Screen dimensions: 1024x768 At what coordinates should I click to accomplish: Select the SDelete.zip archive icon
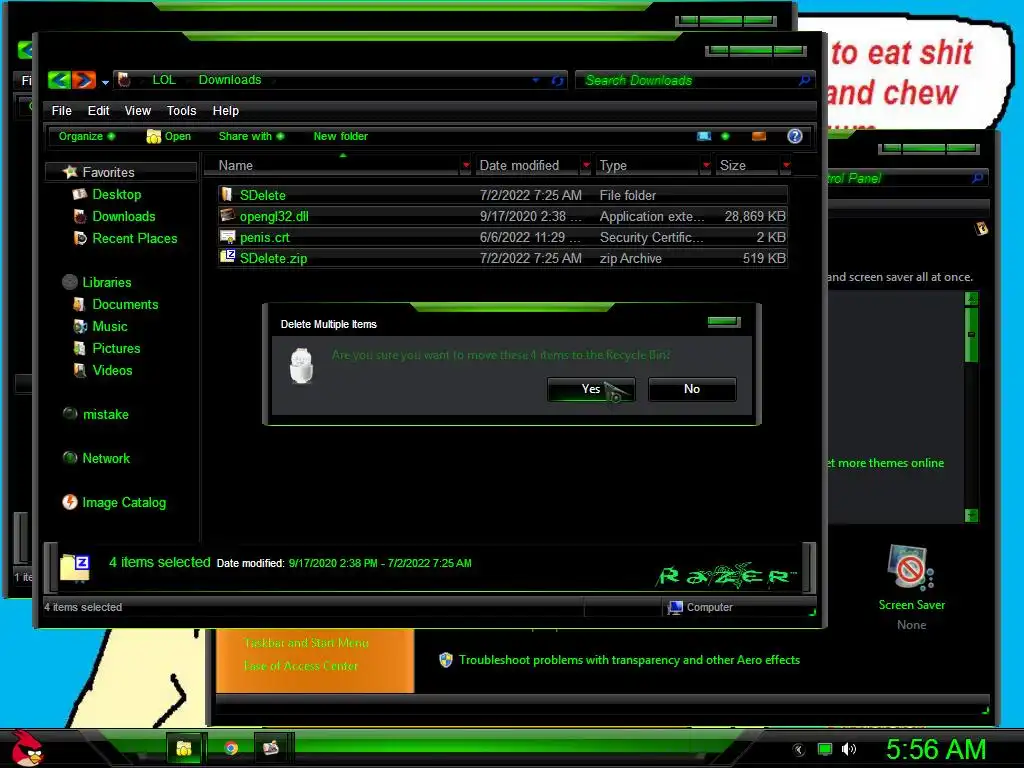point(227,257)
